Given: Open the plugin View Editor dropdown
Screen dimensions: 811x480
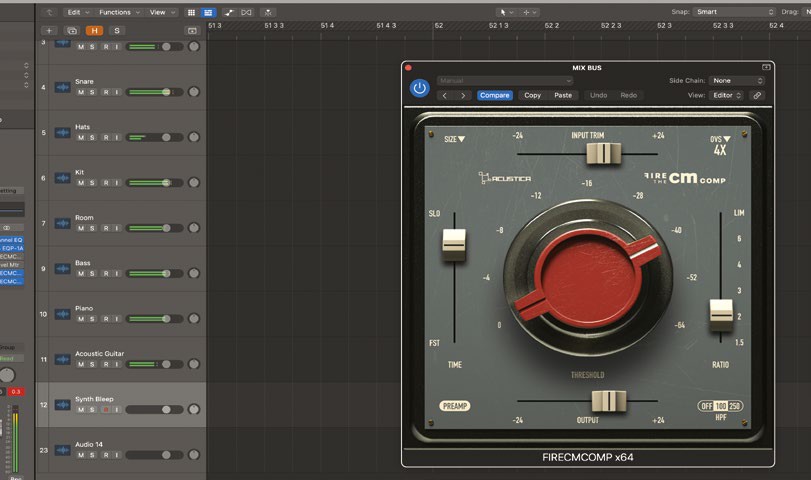Looking at the screenshot, I should pos(726,95).
